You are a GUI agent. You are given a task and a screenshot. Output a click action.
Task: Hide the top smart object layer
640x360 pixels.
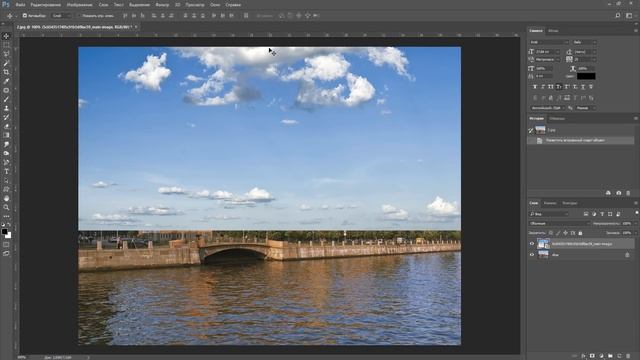531,244
